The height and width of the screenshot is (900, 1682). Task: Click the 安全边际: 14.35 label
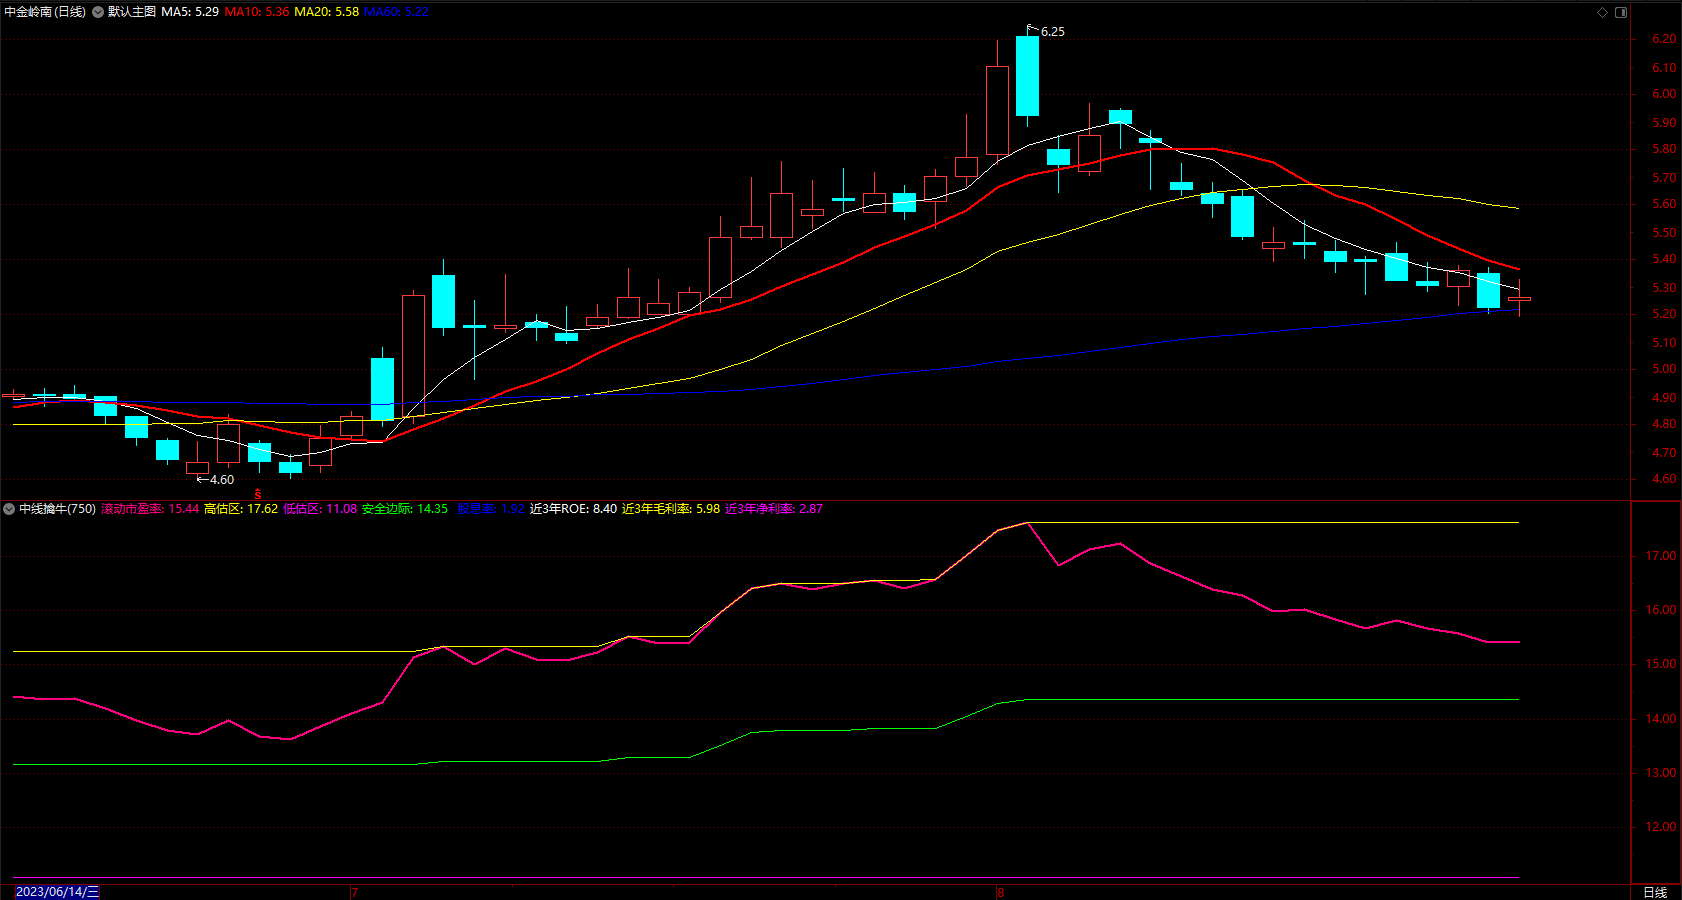click(405, 509)
